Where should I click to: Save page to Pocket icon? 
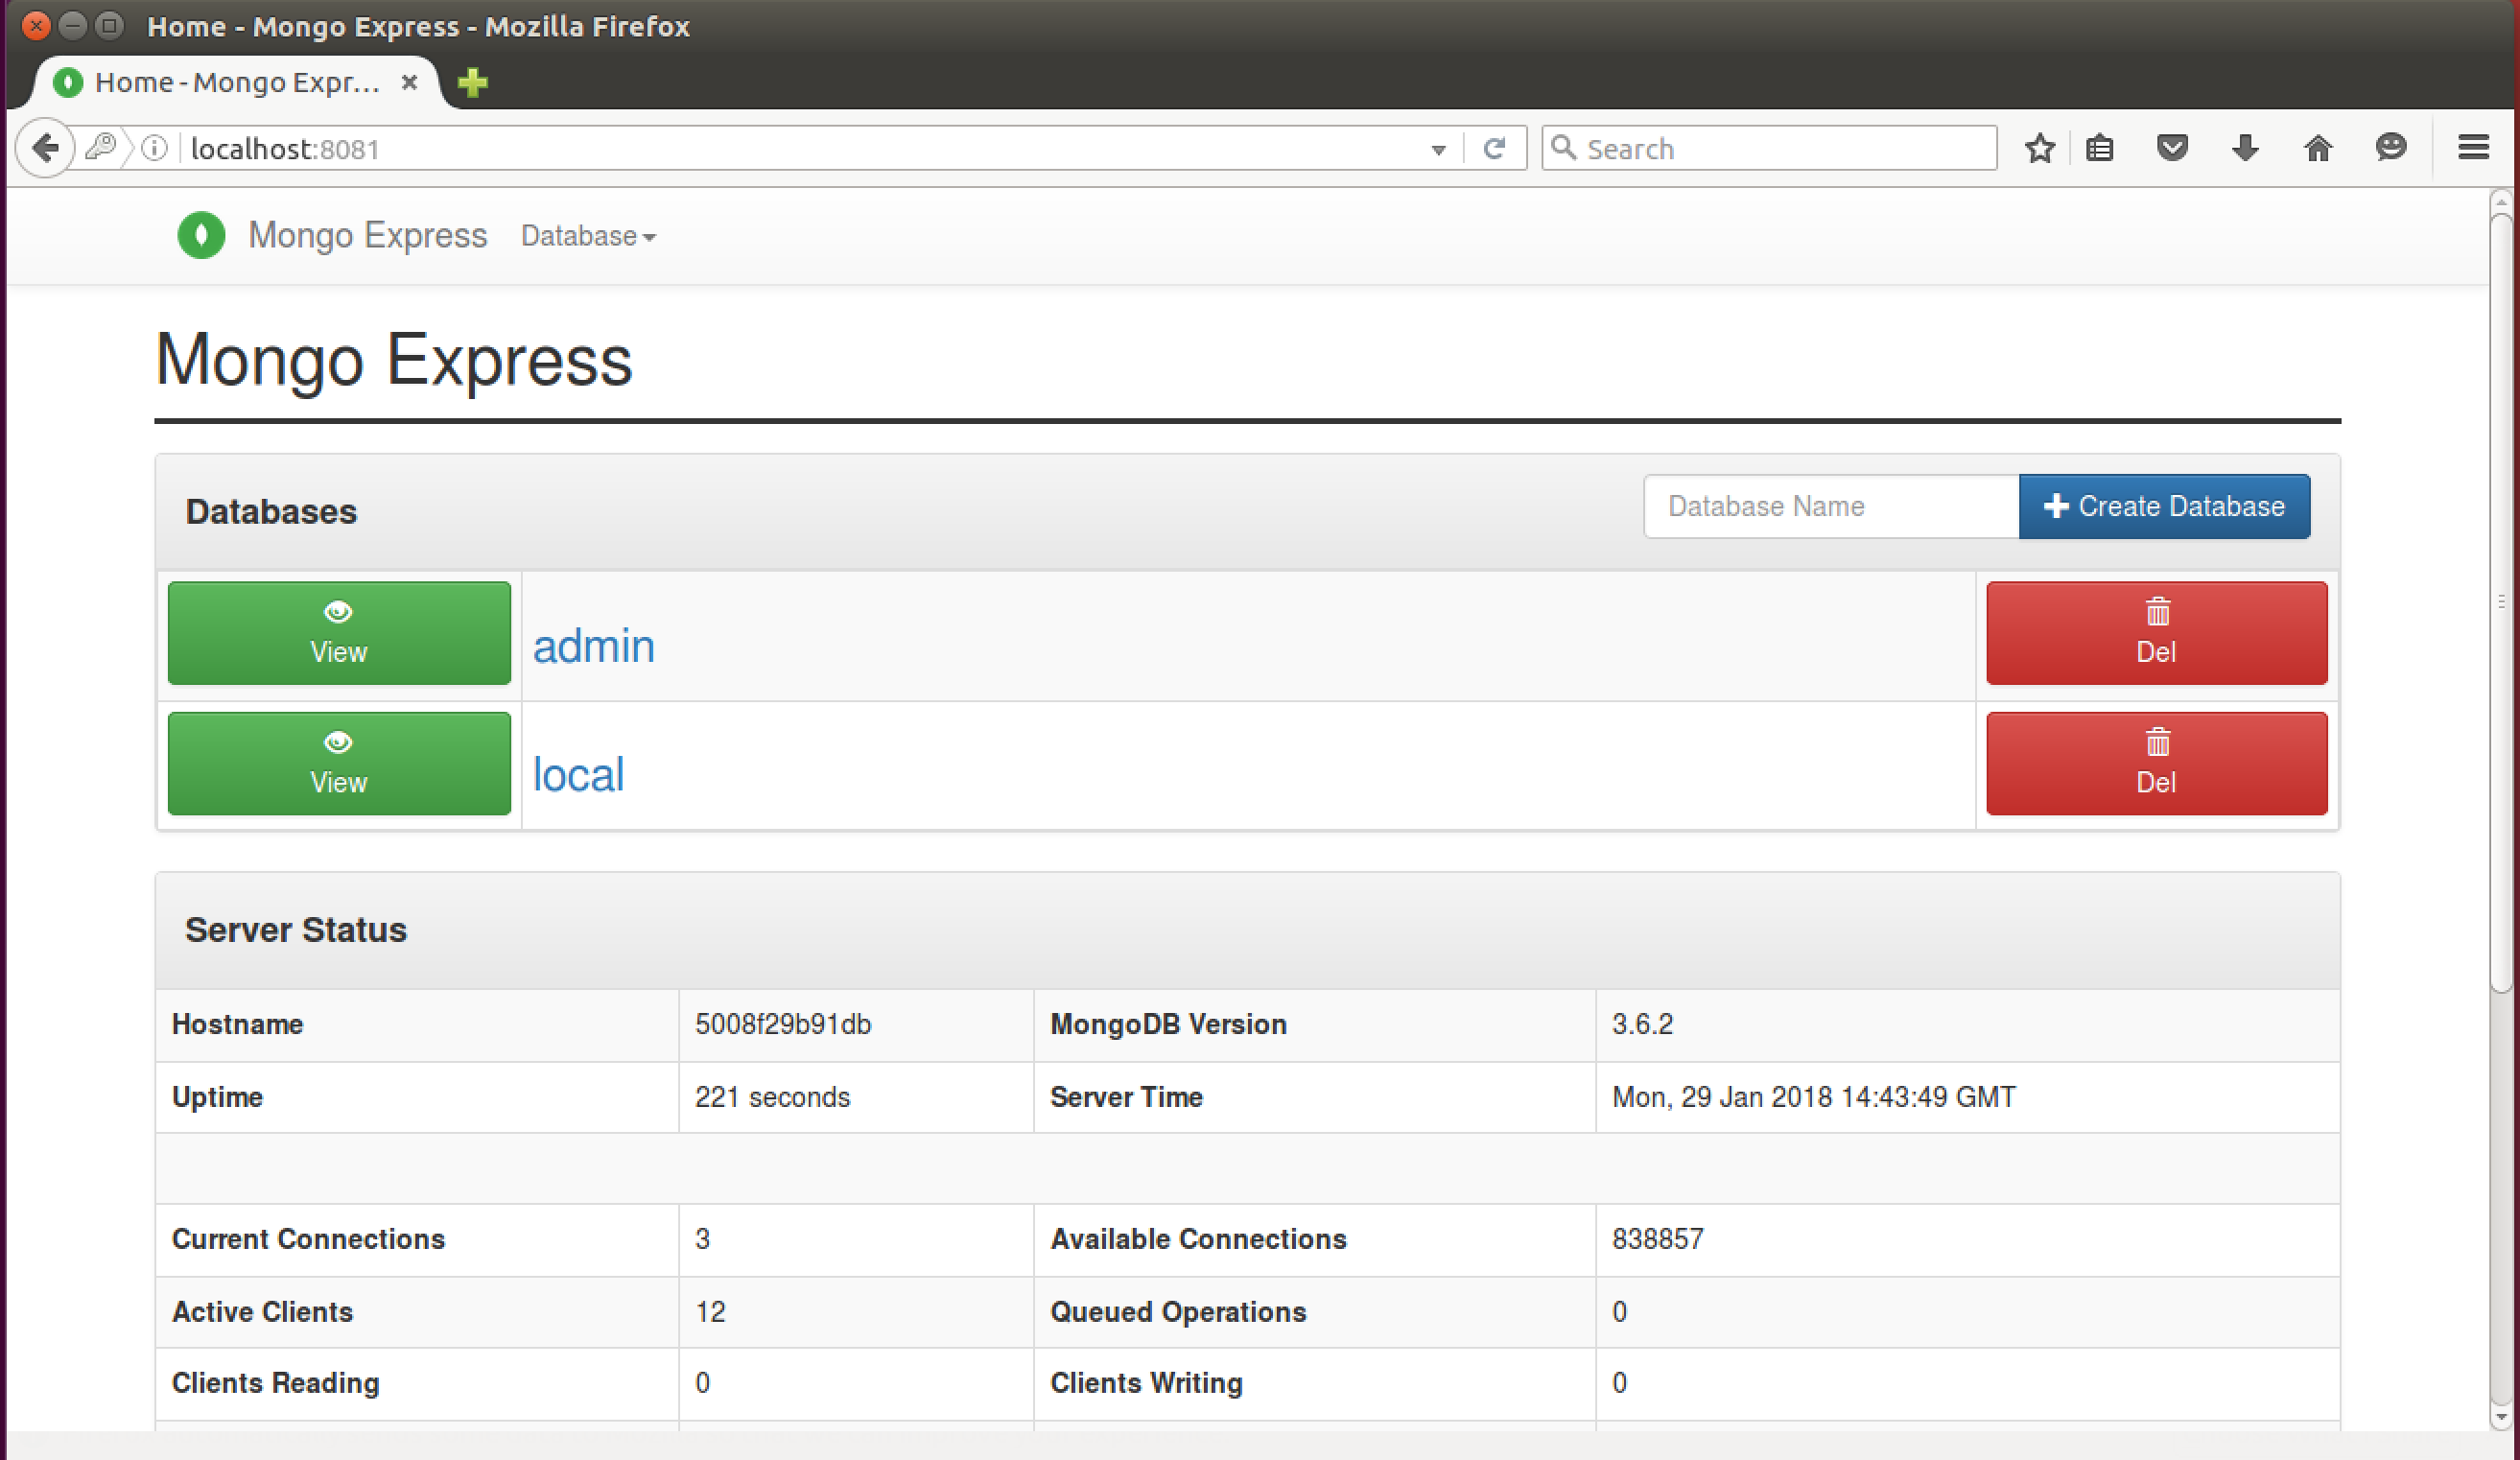pyautogui.click(x=2172, y=149)
